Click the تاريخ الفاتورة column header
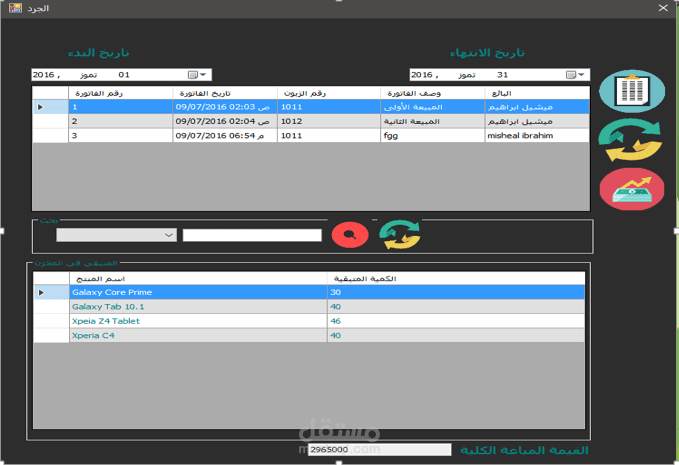 [x=225, y=93]
